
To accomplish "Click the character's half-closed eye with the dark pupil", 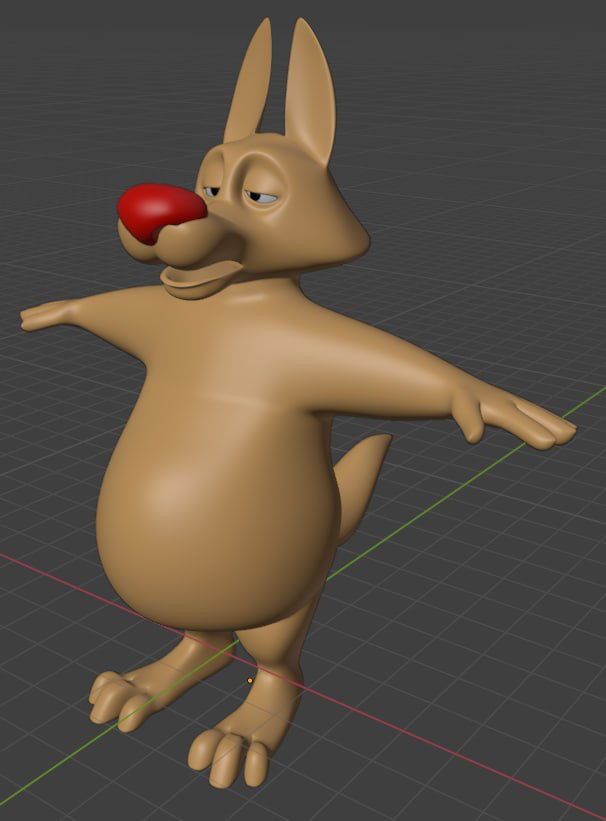I will (265, 196).
